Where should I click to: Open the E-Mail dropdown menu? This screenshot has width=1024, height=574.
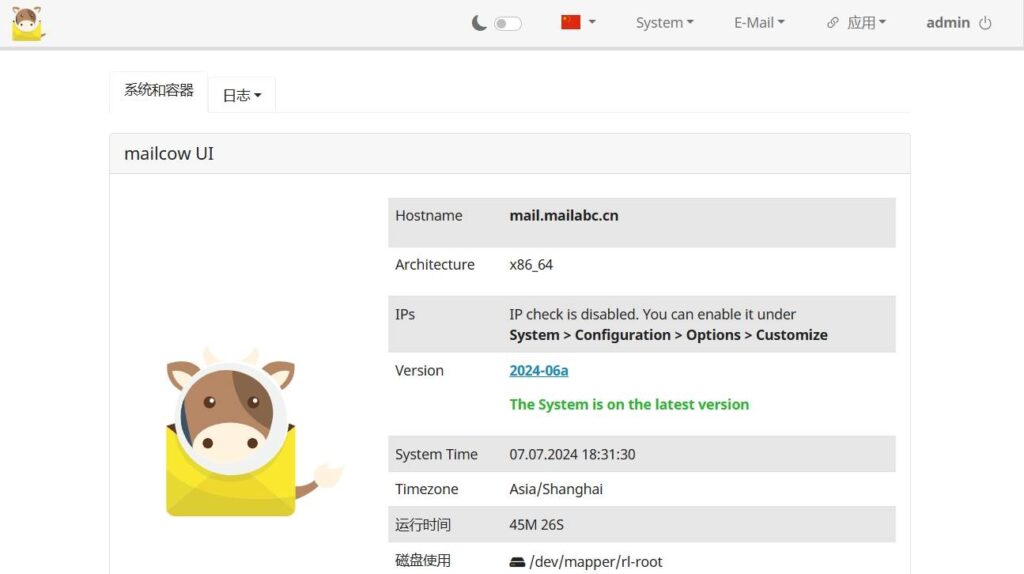(759, 23)
